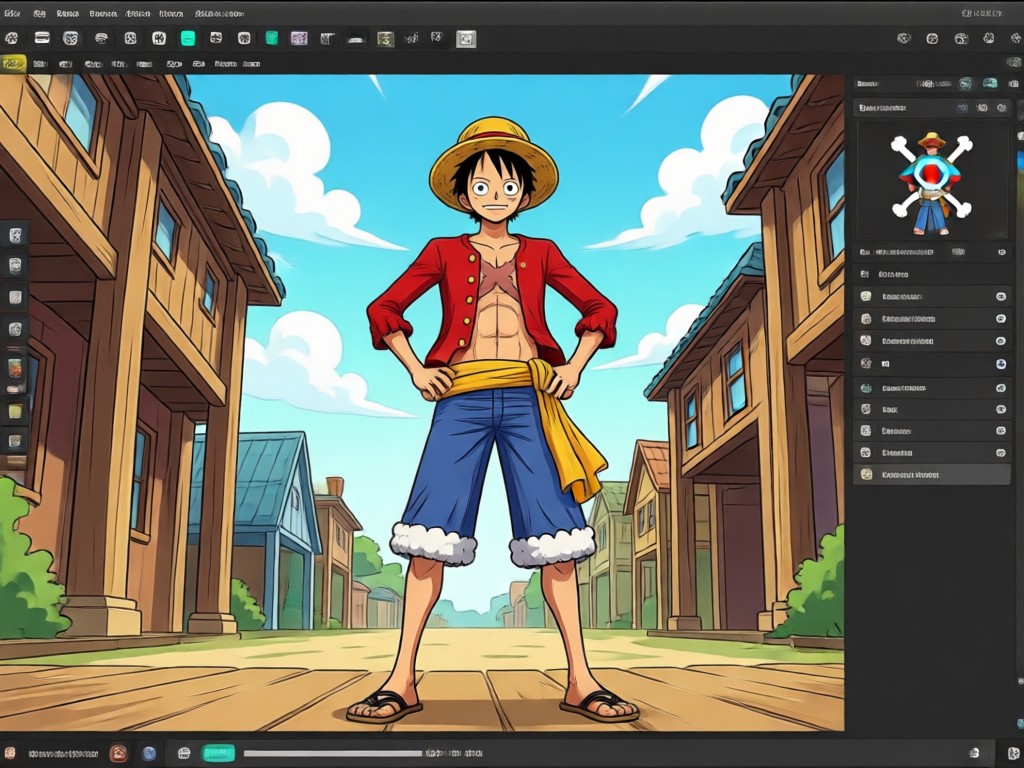1024x768 pixels.
Task: Toggle visibility of the seventh layer row
Action: pyautogui.click(x=1000, y=431)
